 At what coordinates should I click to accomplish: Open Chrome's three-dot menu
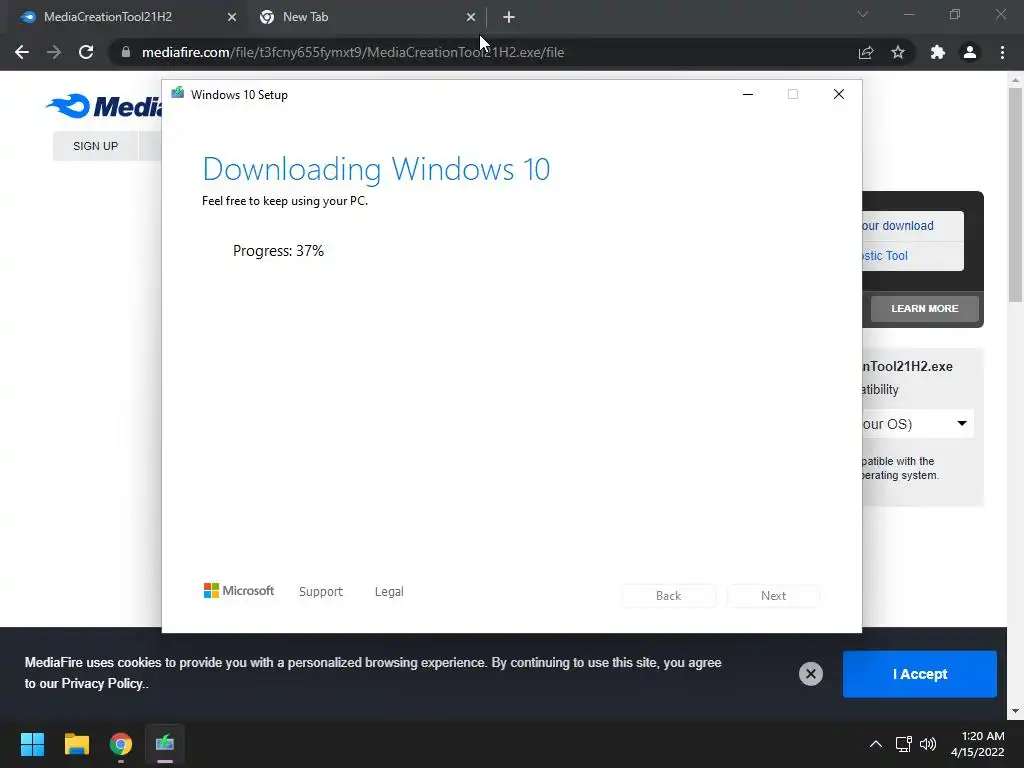[x=1002, y=52]
